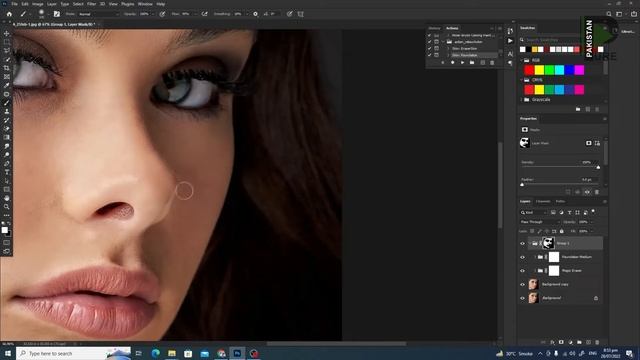Open the search icon at top right
Image resolution: width=640 pixels, height=360 pixels.
609,14
